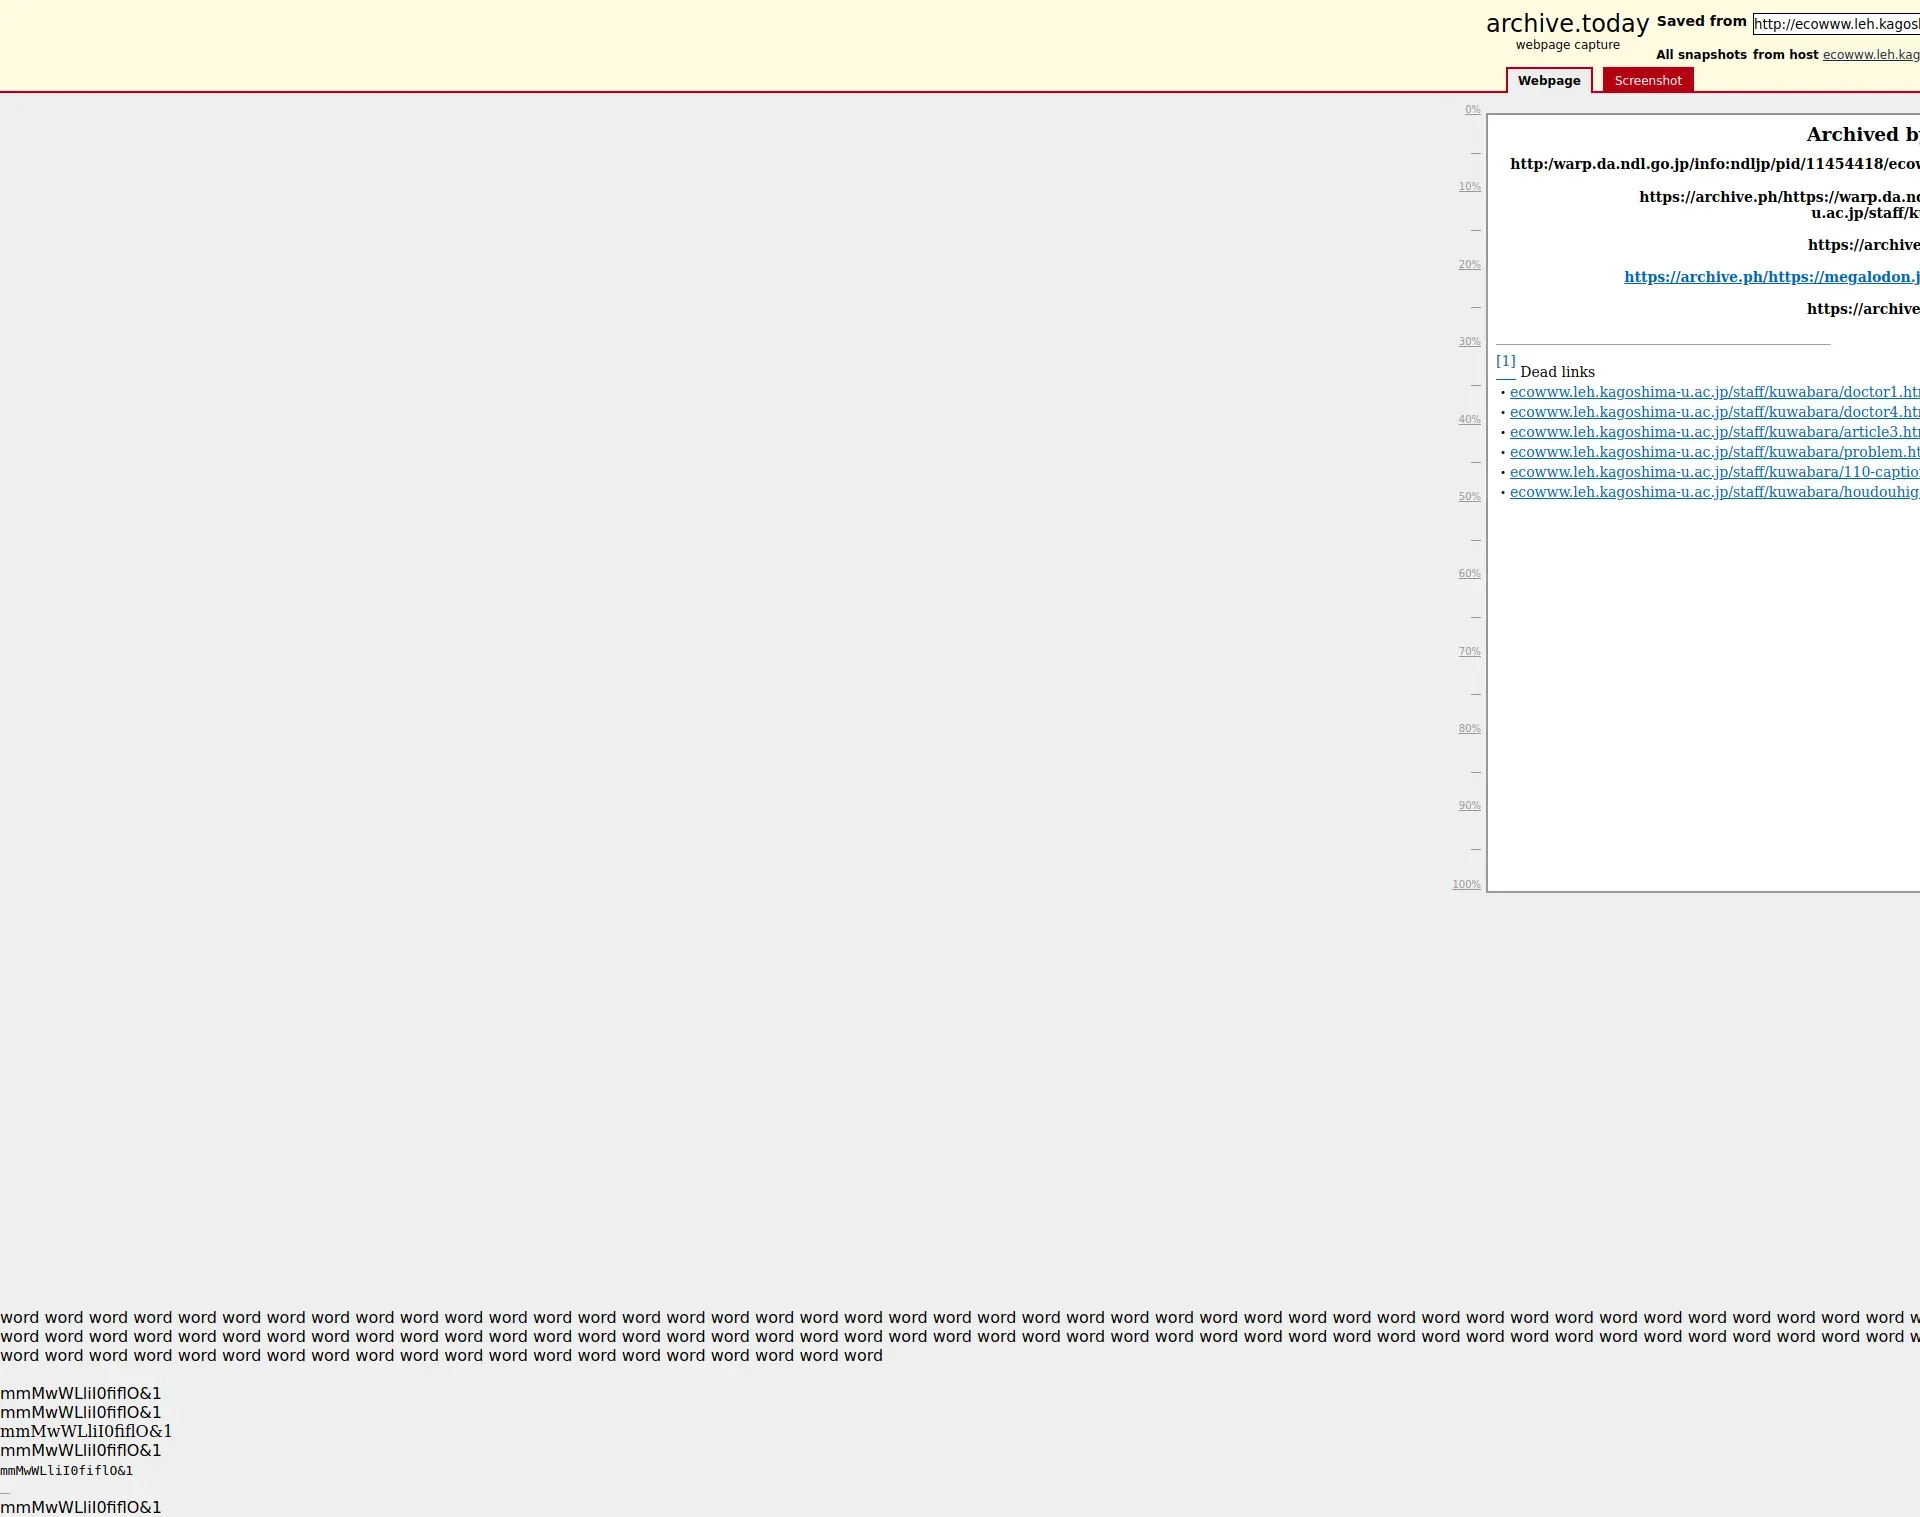Open the all snapshots host link
The width and height of the screenshot is (1920, 1517).
[x=1870, y=55]
